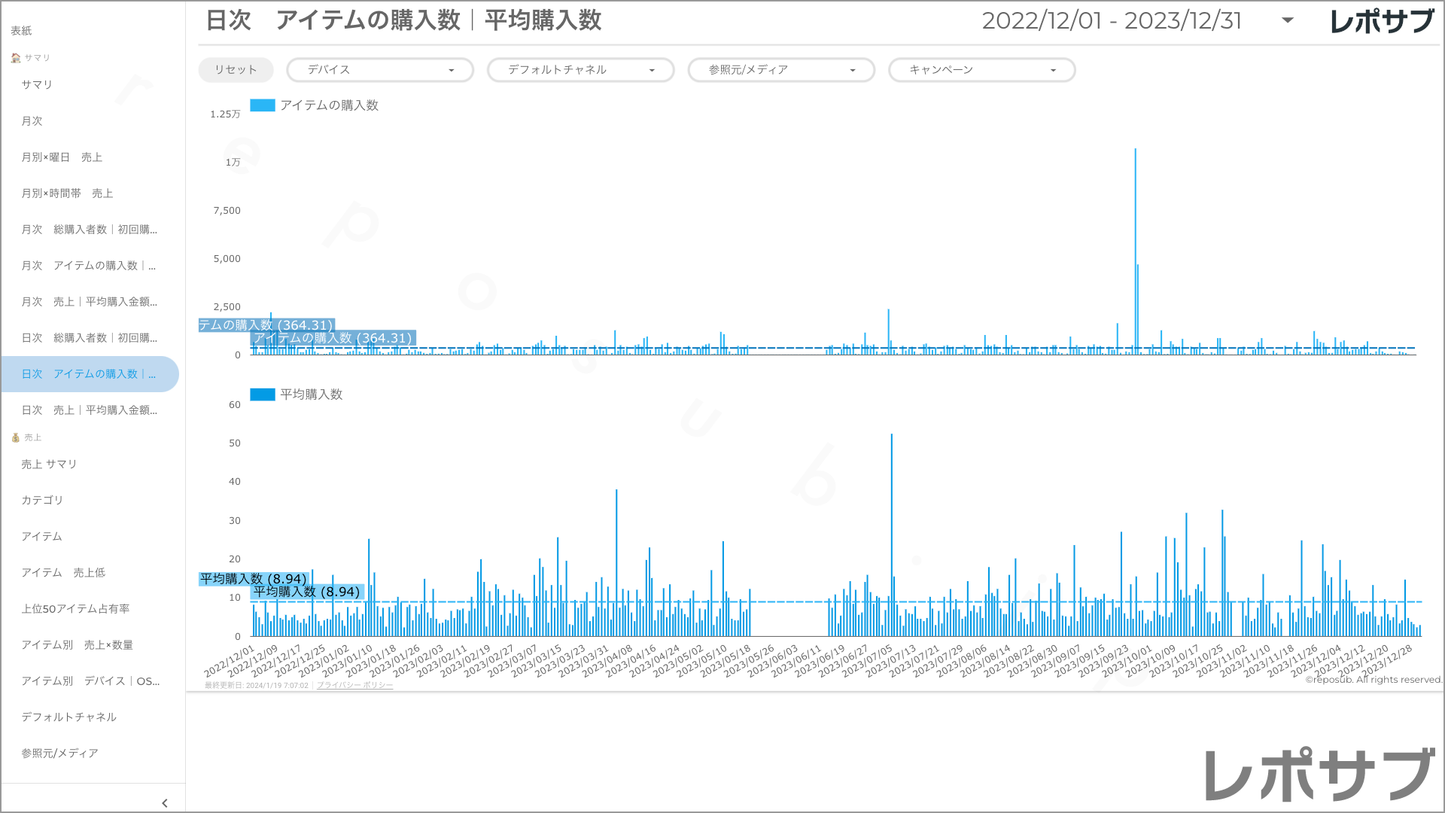
Task: Click the レポサブ logo in the header
Action: [x=1381, y=21]
